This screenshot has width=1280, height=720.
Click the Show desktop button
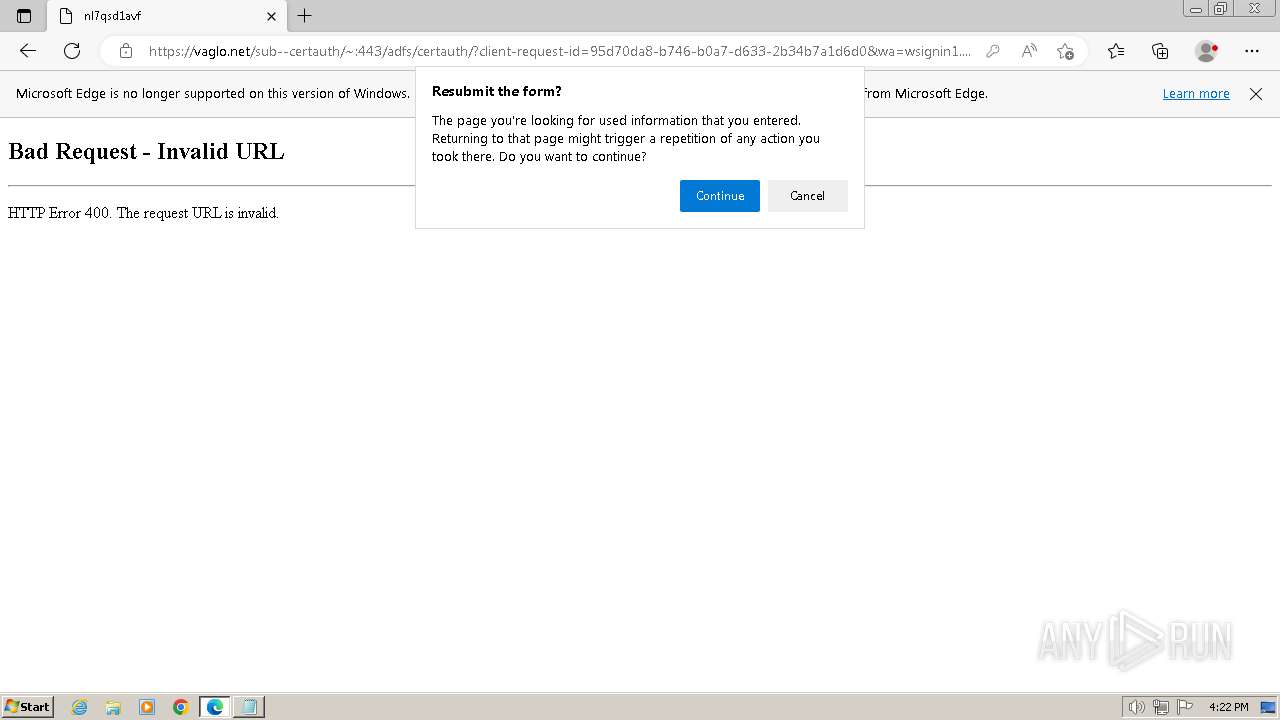point(1269,707)
